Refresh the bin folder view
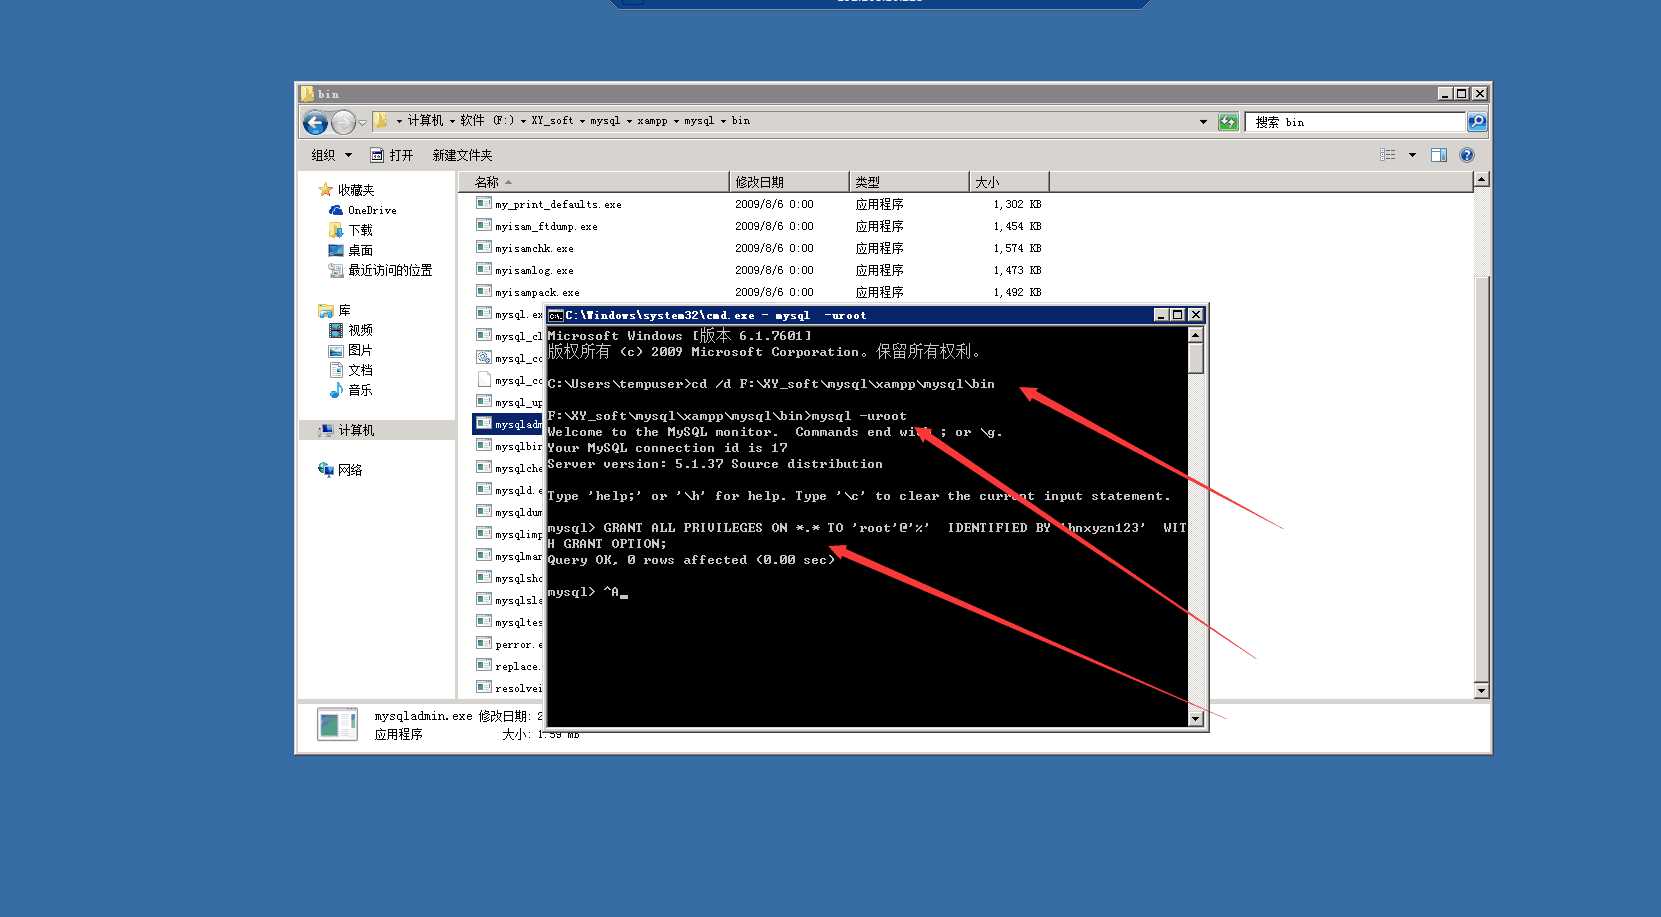The image size is (1661, 917). (x=1228, y=122)
